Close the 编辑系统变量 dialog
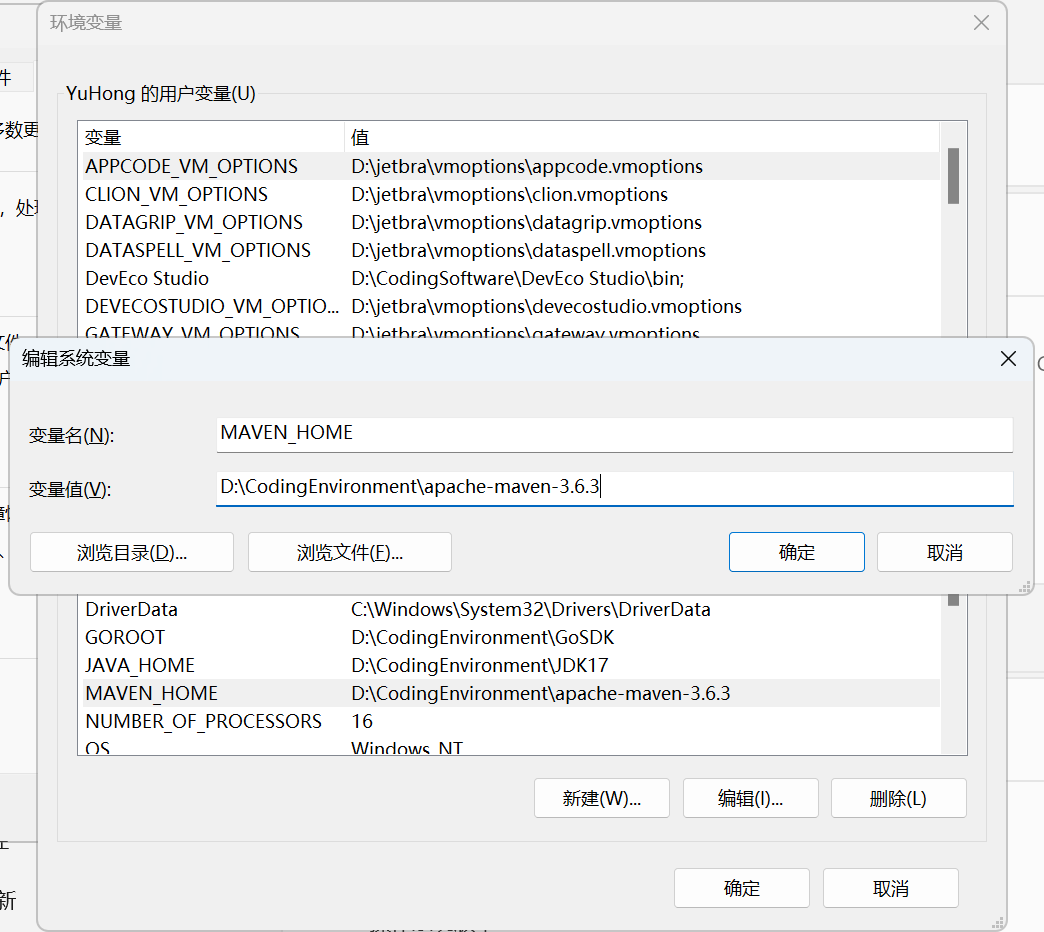 pyautogui.click(x=1008, y=359)
